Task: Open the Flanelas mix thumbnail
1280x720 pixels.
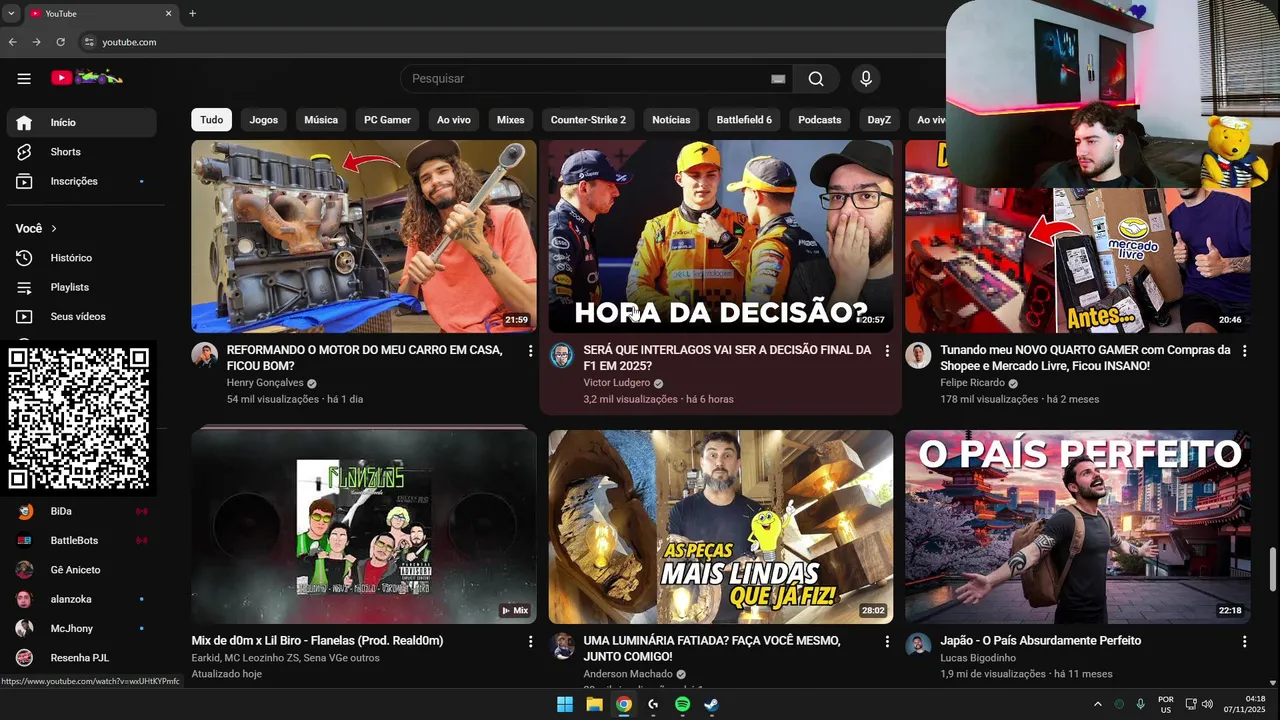Action: click(x=364, y=527)
